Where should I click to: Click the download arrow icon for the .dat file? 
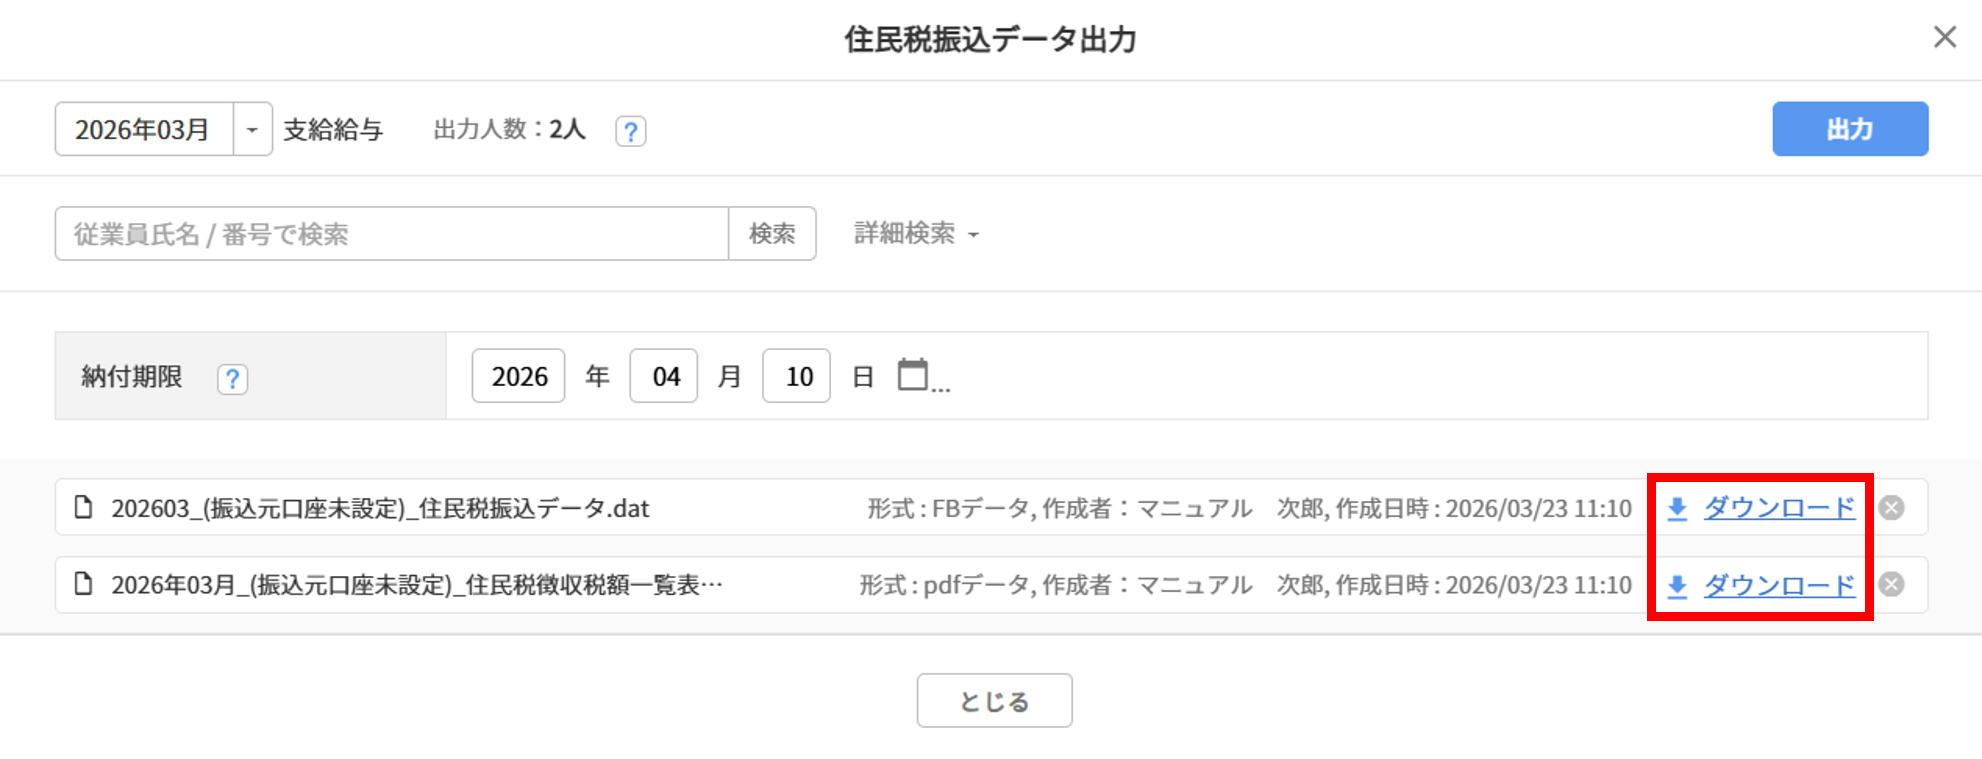tap(1677, 509)
